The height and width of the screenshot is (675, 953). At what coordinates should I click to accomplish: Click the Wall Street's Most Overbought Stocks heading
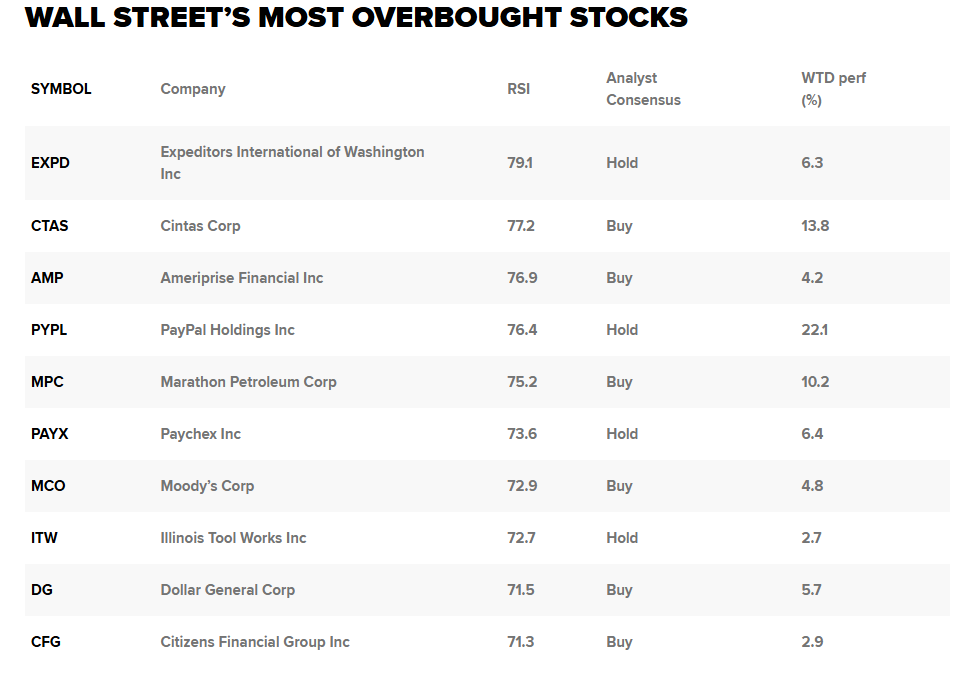coord(356,17)
